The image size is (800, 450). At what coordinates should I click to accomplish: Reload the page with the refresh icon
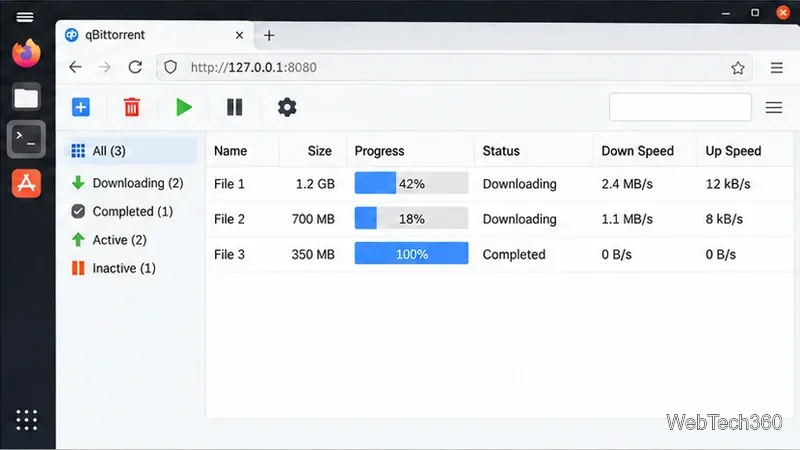click(x=135, y=67)
